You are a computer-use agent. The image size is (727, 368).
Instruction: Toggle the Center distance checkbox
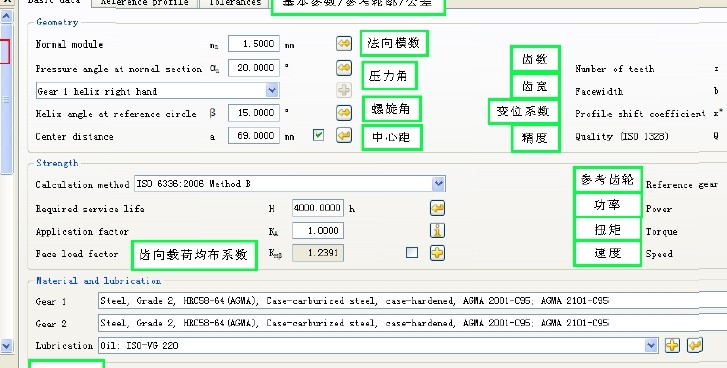tap(319, 135)
